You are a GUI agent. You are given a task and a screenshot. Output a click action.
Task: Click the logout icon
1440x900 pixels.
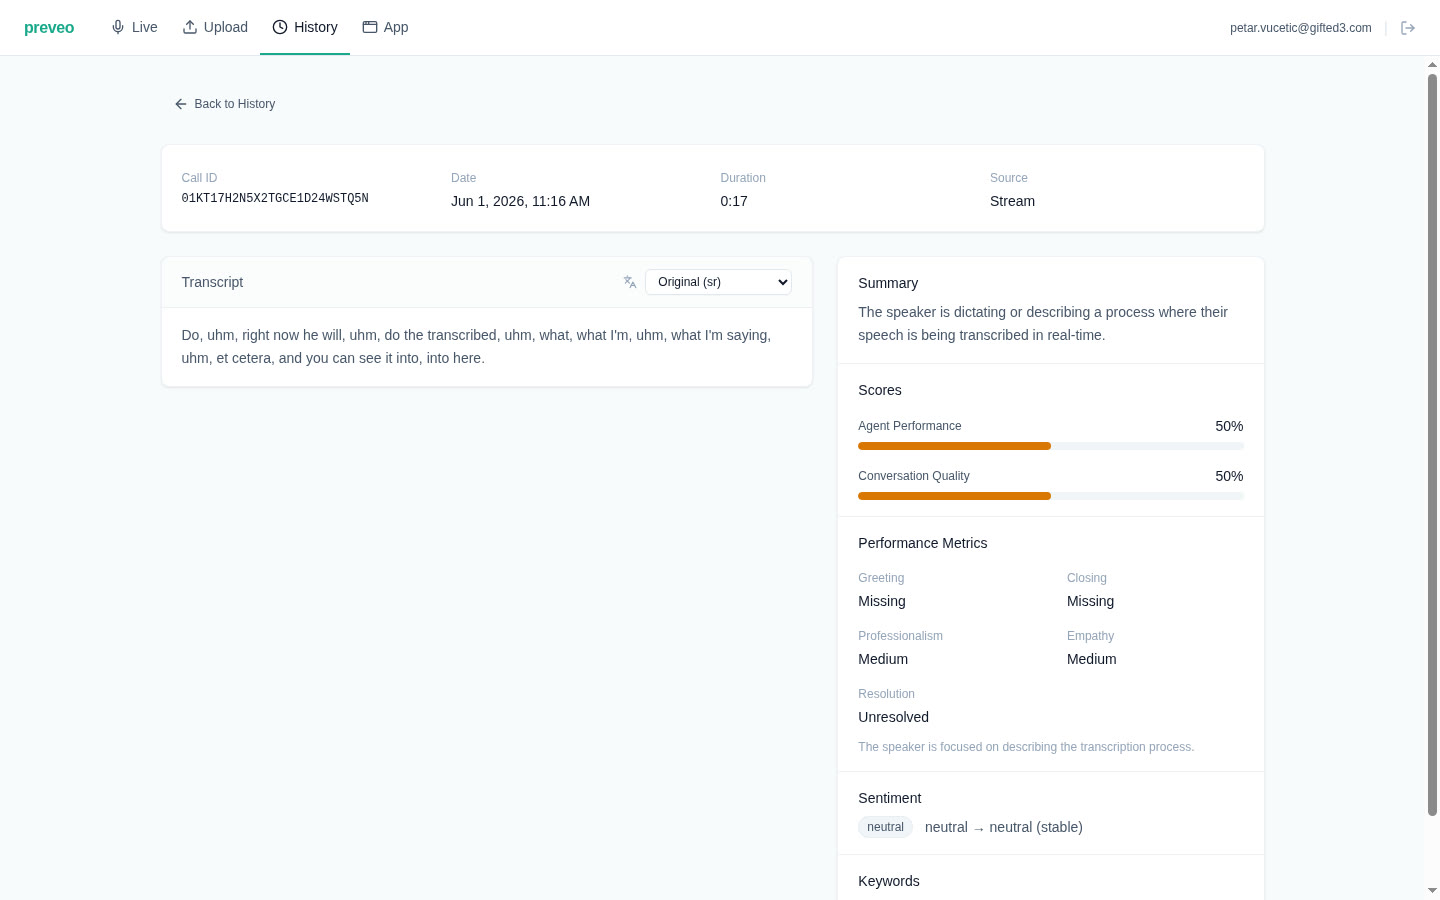tap(1408, 28)
